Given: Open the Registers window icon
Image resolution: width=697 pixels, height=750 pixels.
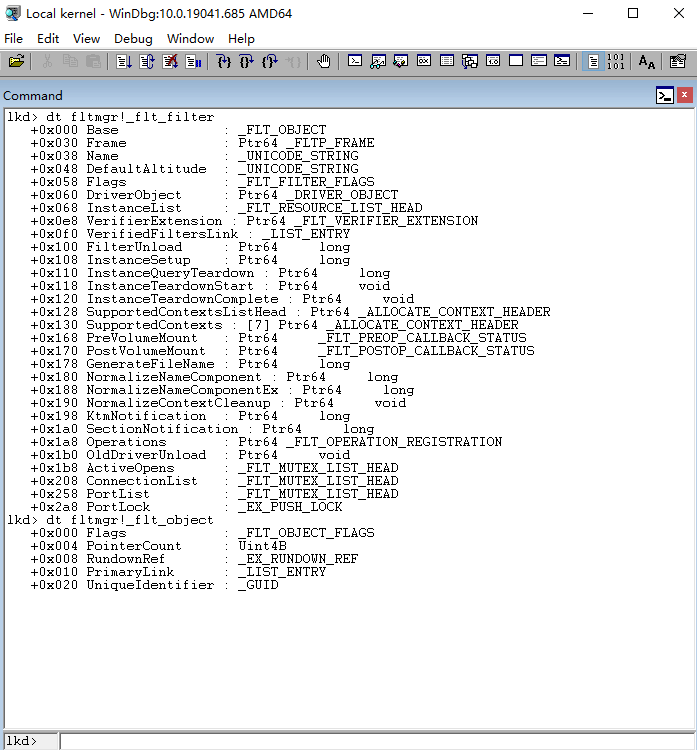Looking at the screenshot, I should [x=424, y=61].
